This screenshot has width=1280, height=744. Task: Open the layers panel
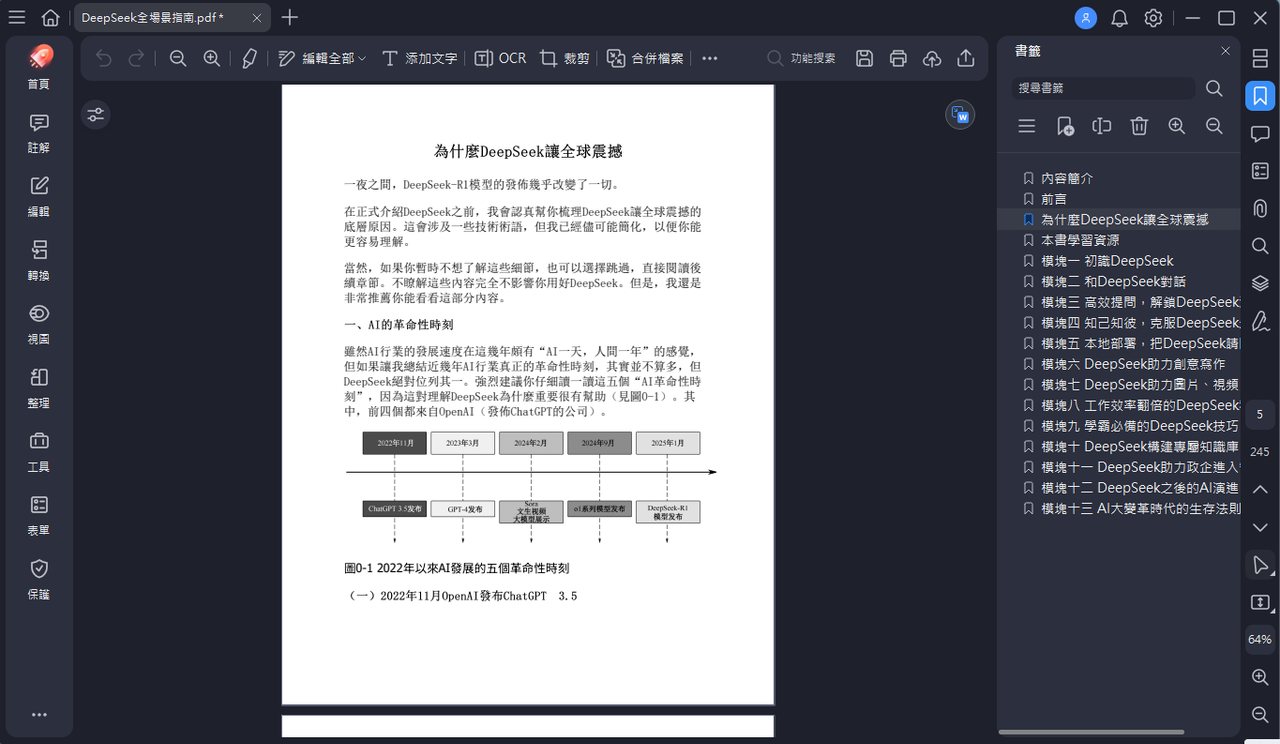click(1260, 283)
